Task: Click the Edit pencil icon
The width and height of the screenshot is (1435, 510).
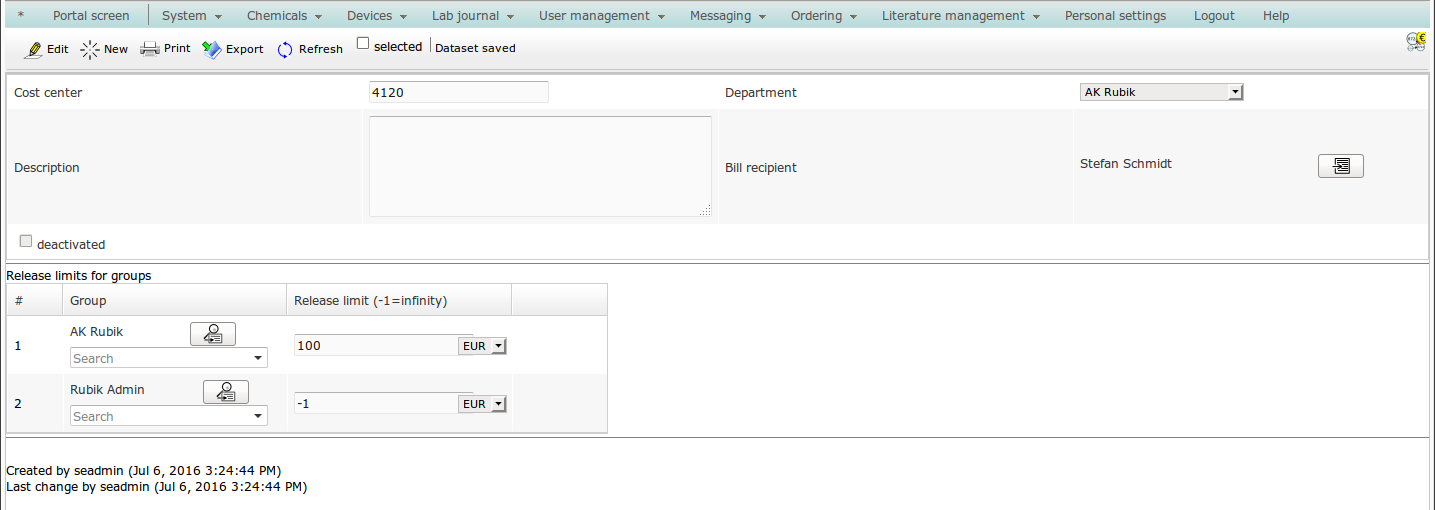Action: click(x=33, y=49)
